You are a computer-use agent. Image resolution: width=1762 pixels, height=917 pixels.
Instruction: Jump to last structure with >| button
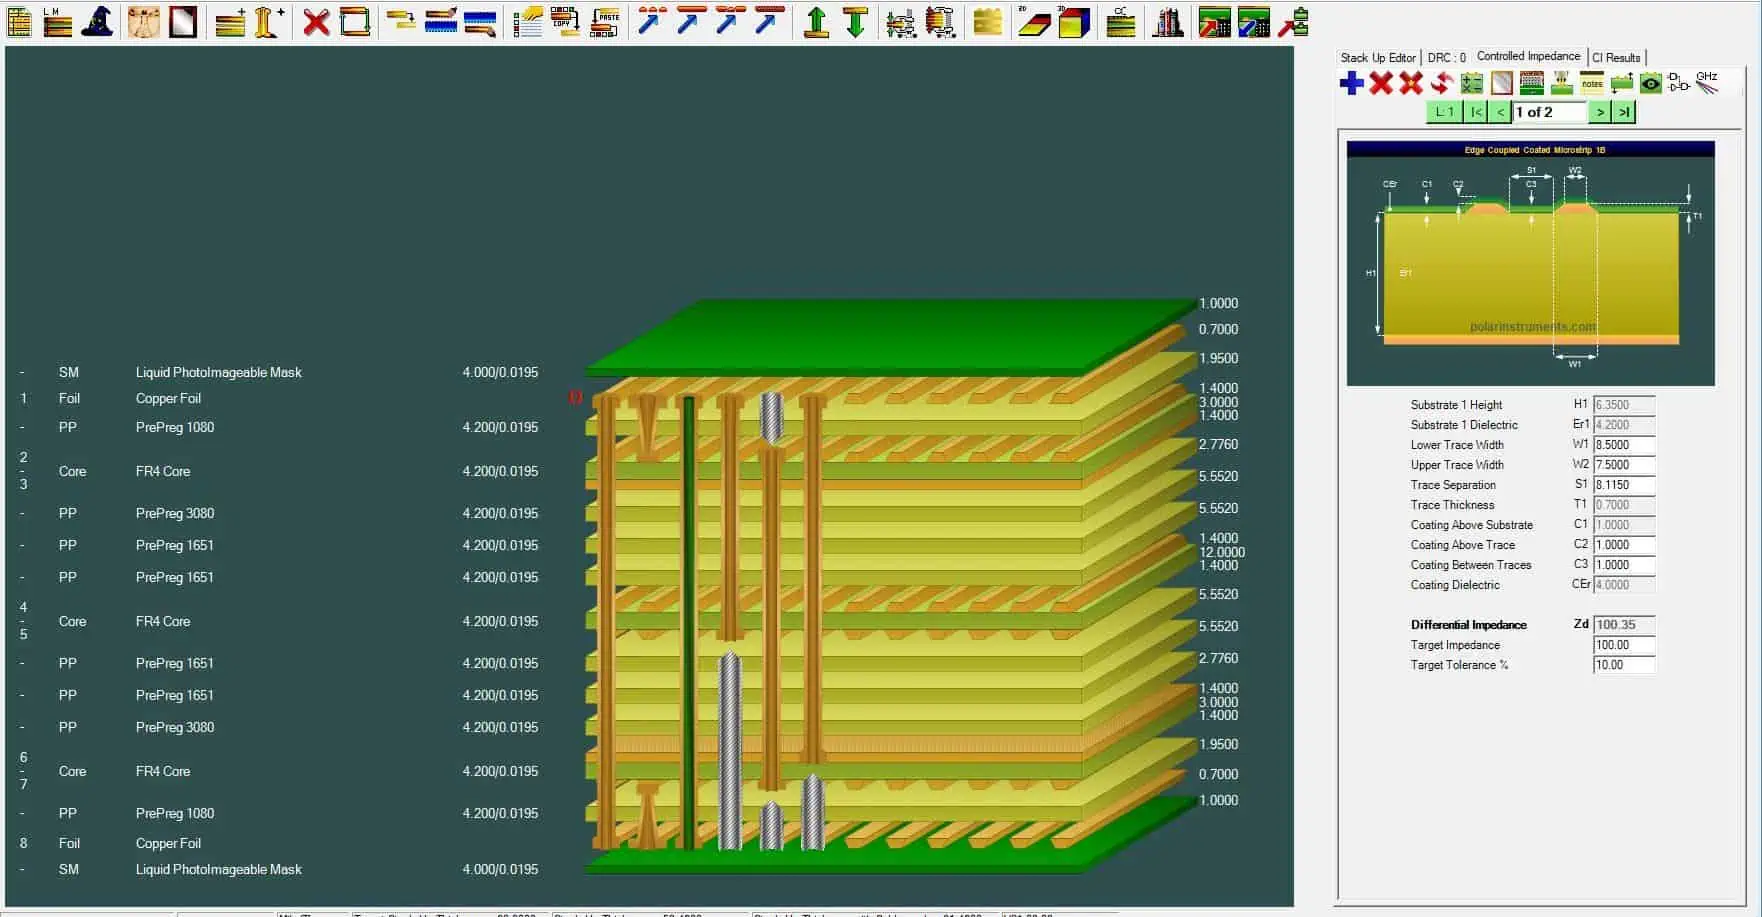(x=1624, y=112)
